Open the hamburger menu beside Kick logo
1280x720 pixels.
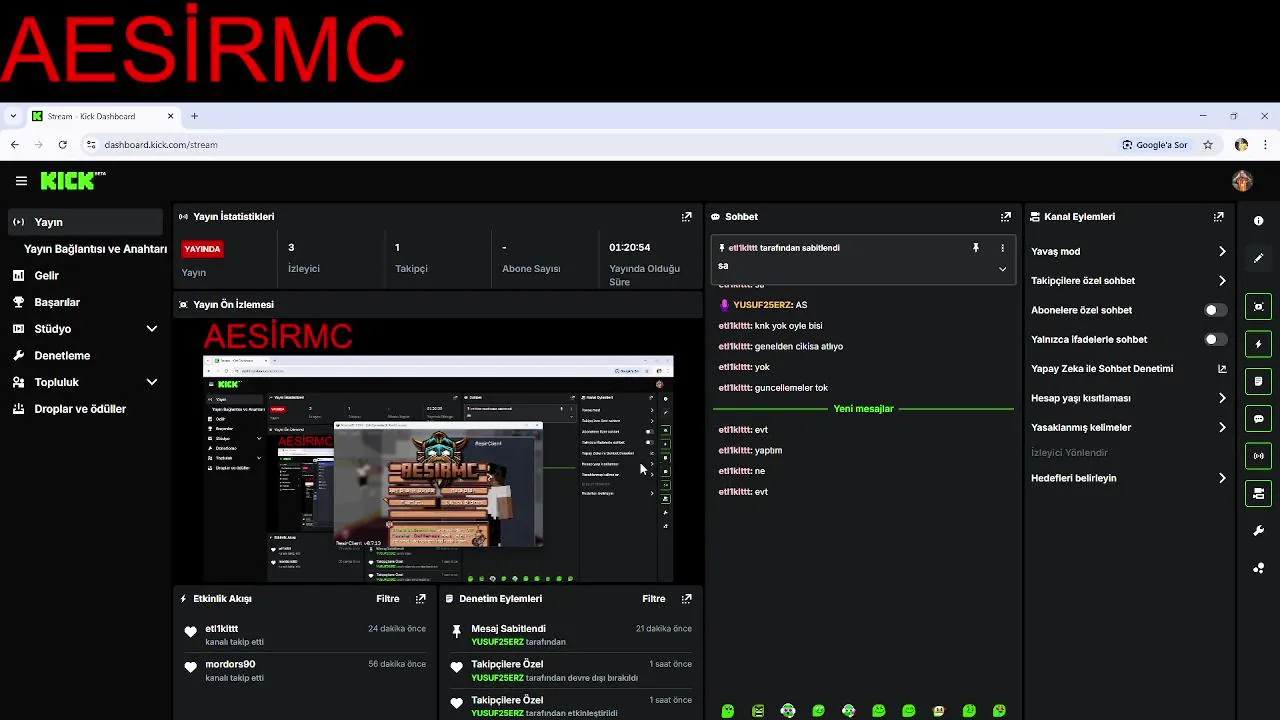[21, 181]
